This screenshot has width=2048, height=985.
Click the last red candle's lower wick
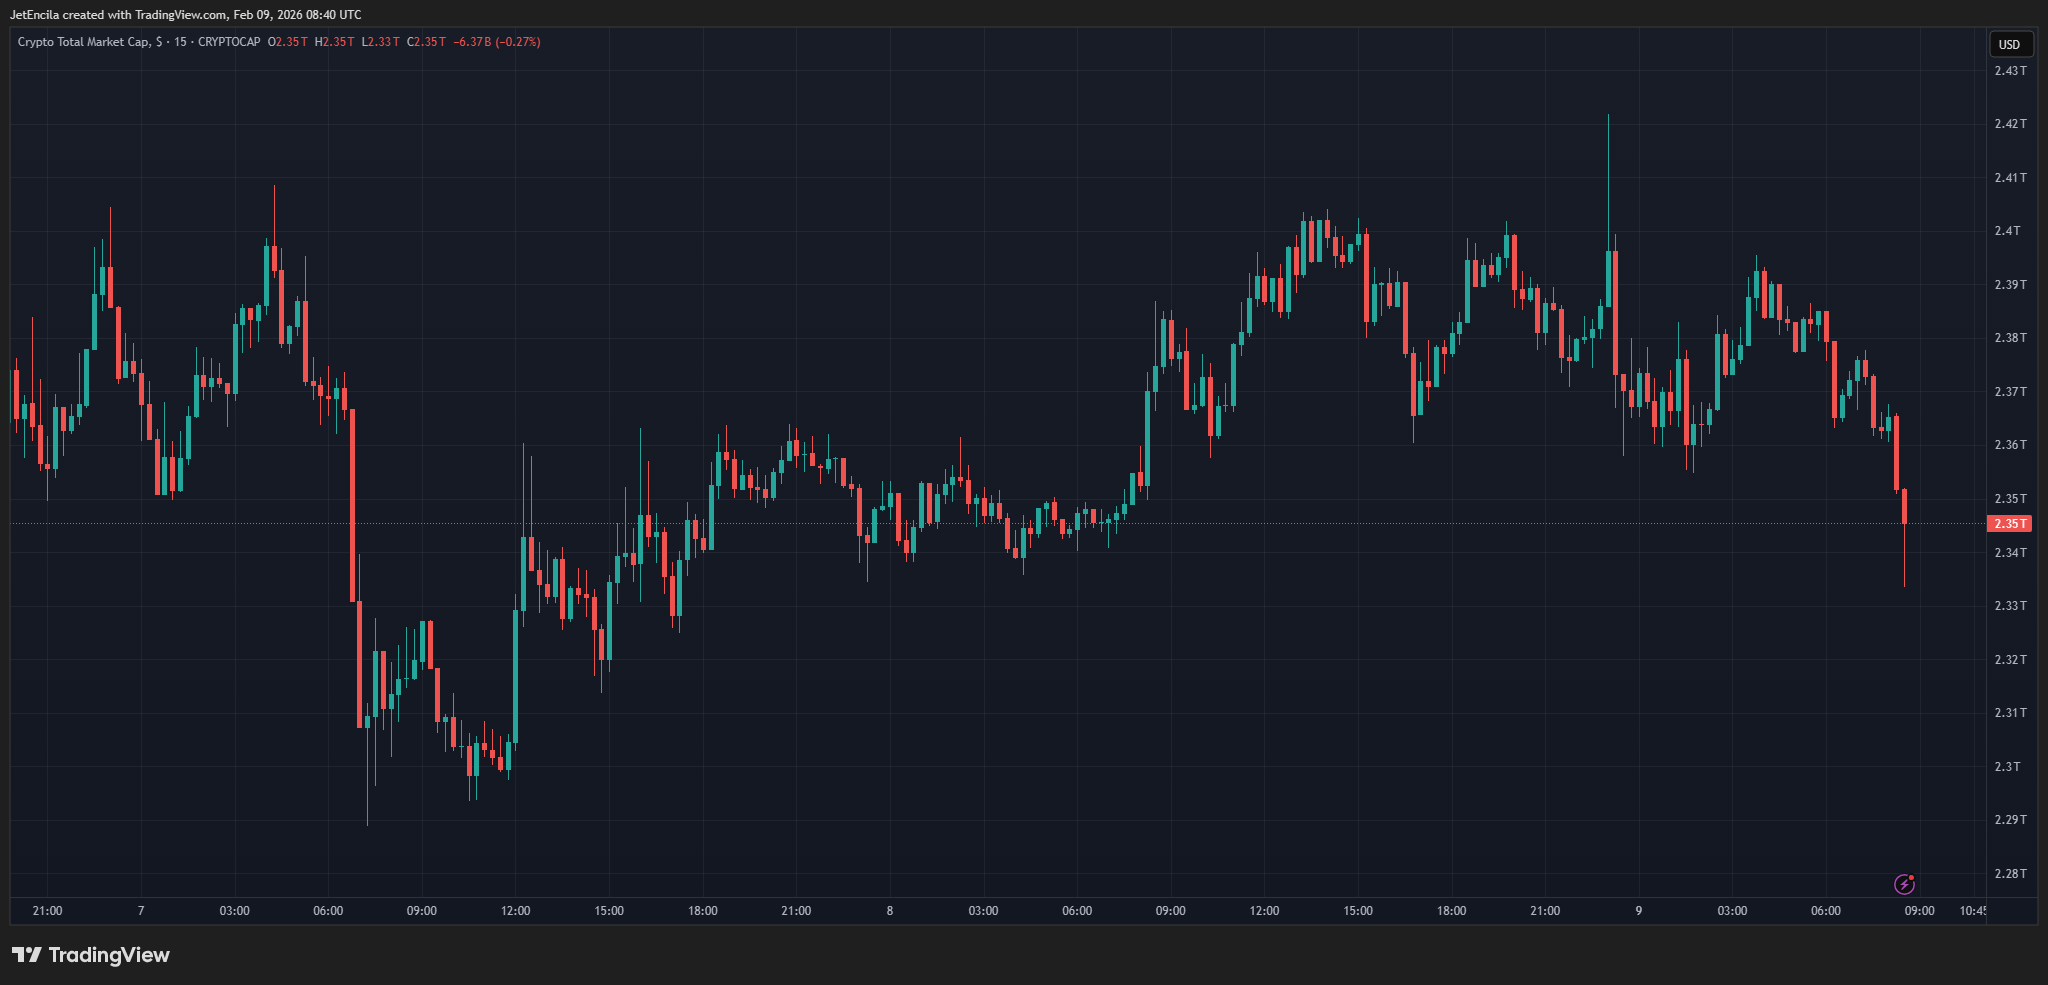pos(1904,555)
